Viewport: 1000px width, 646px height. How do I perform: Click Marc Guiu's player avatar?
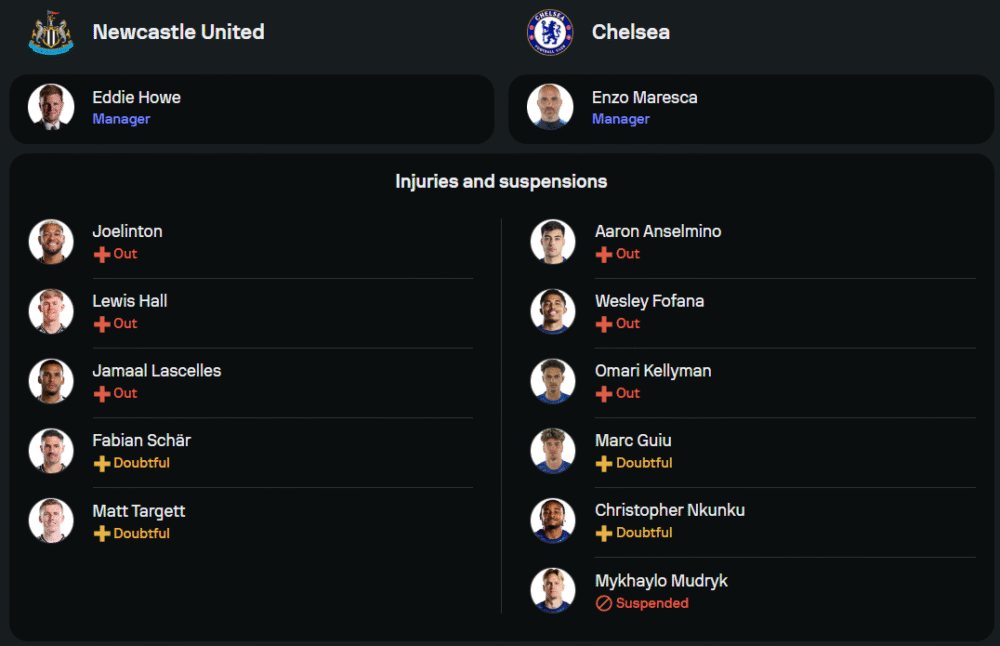553,451
